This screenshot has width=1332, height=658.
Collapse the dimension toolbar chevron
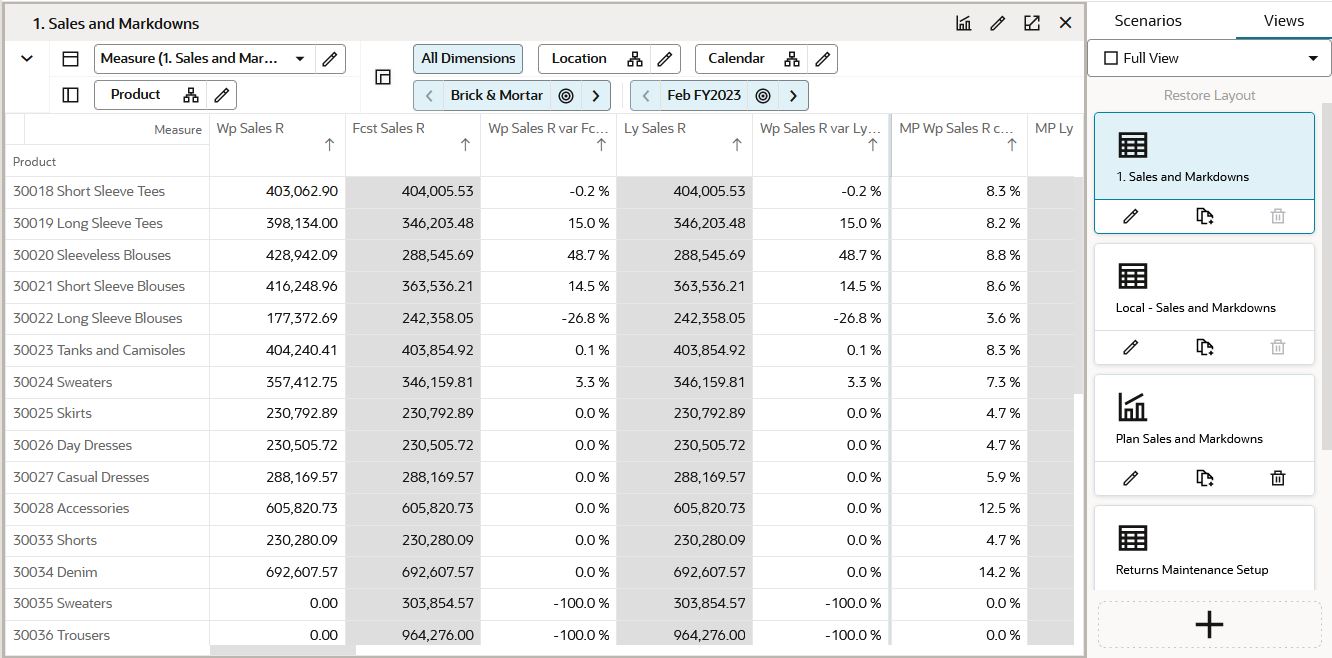point(27,59)
